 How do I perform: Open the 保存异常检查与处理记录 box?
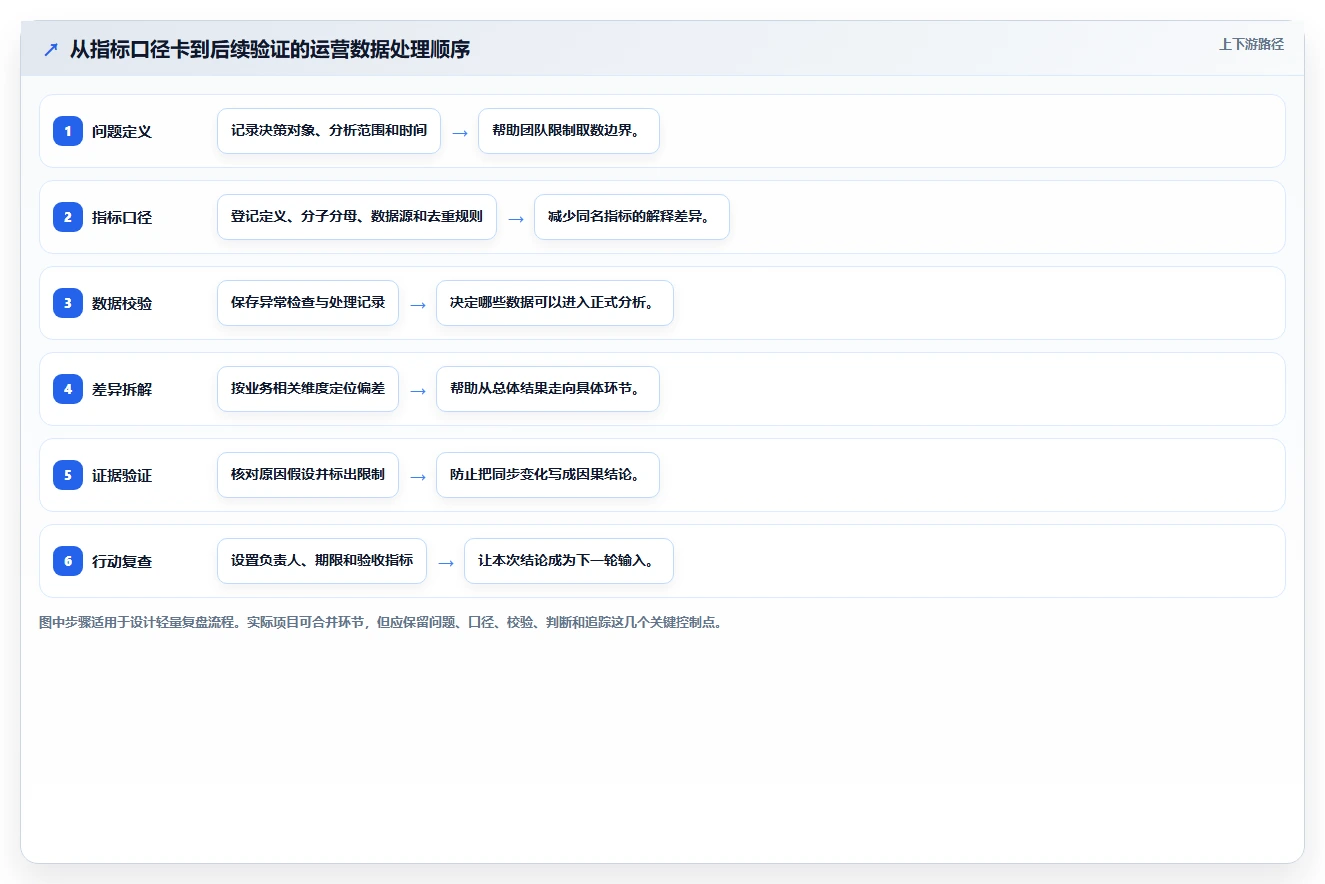point(308,303)
